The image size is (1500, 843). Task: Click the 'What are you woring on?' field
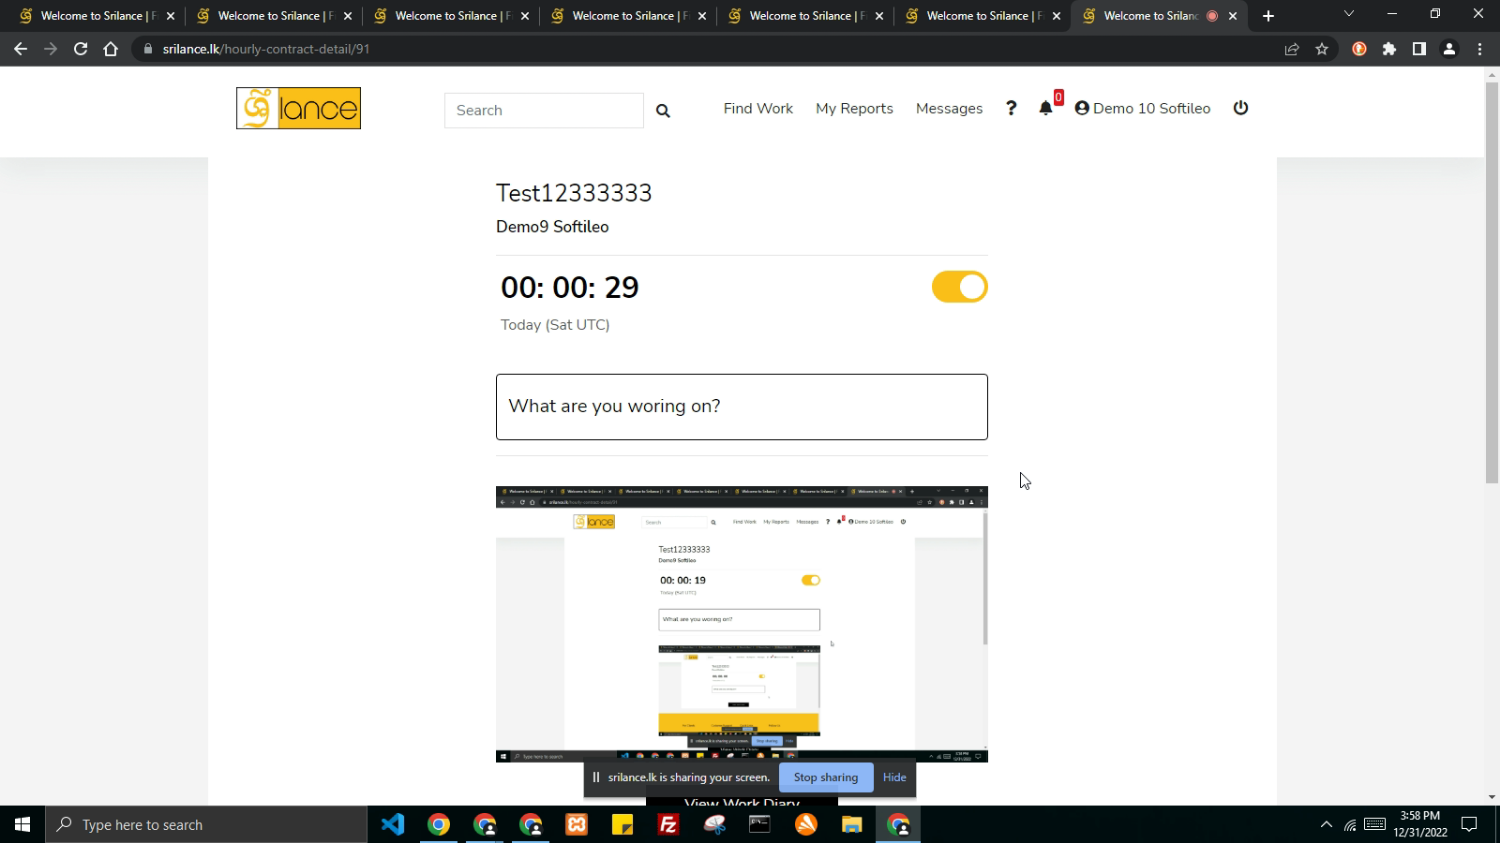click(x=741, y=407)
